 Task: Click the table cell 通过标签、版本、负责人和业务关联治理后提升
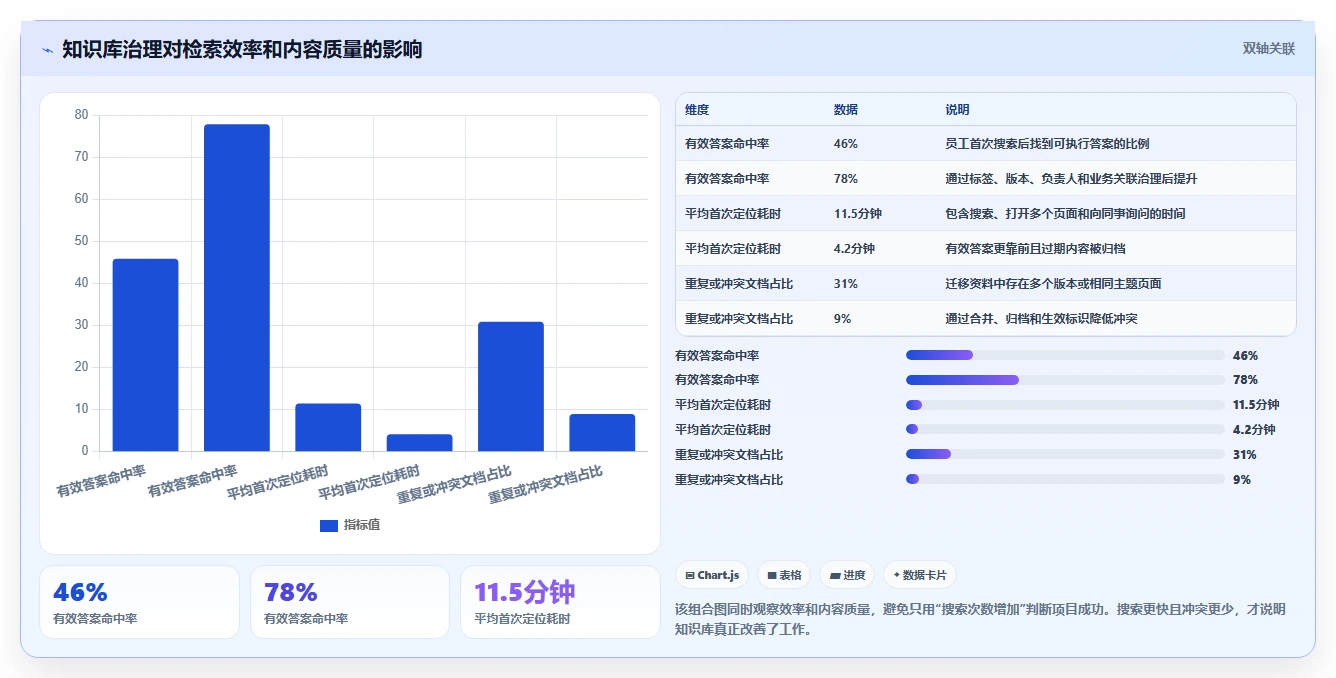(x=1071, y=179)
